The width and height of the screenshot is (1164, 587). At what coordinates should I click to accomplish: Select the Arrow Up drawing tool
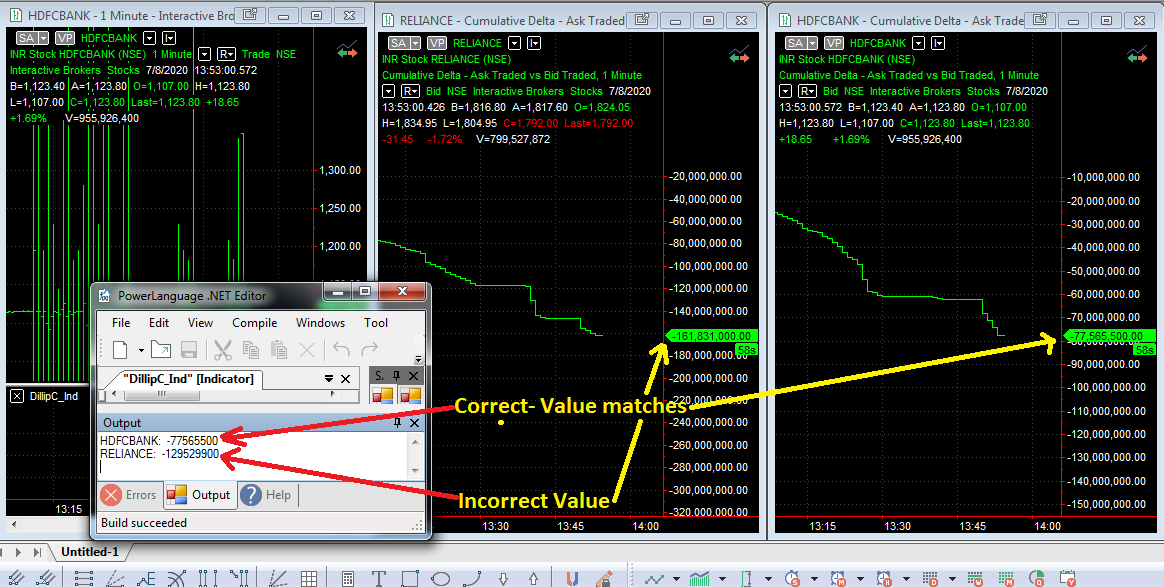pos(533,578)
